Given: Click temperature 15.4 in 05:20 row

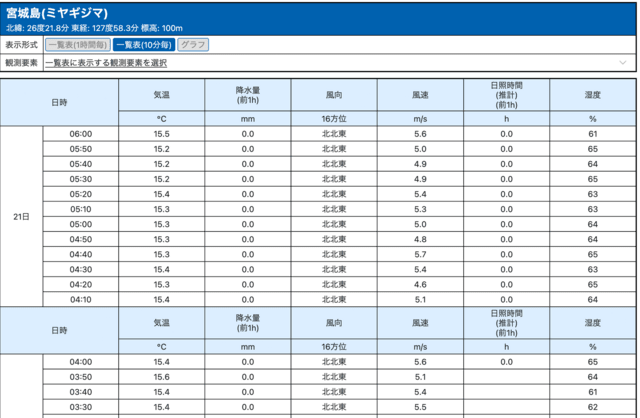Looking at the screenshot, I should click(x=162, y=194).
